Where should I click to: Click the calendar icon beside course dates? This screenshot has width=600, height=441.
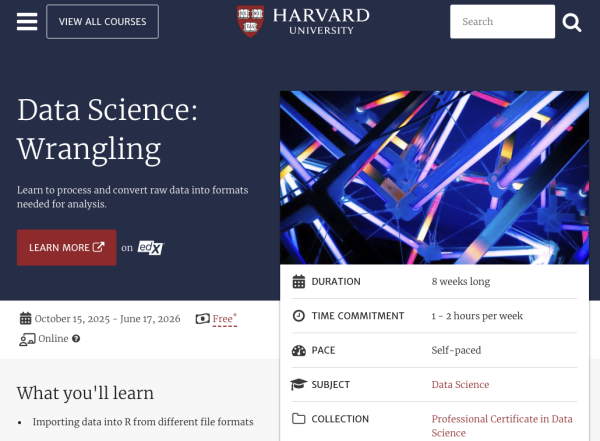[x=25, y=319]
